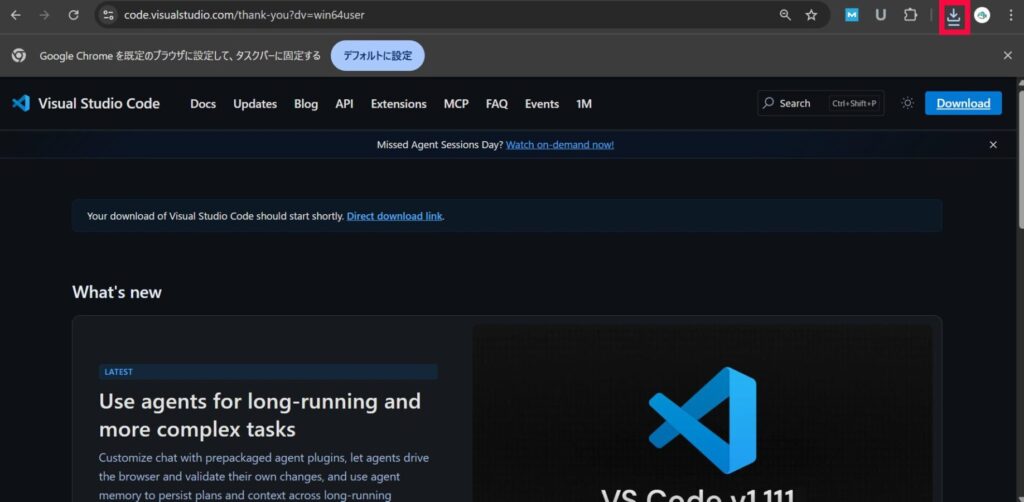Close the Agent Sessions Day banner
Screen dimensions: 1024x502
coord(993,145)
